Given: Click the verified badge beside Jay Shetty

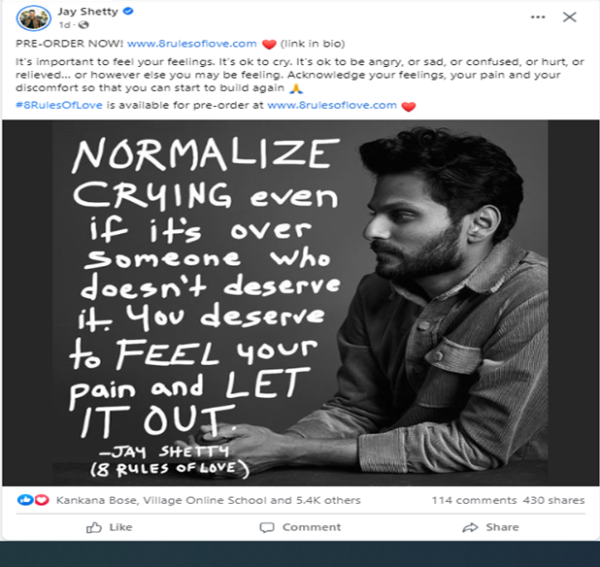Looking at the screenshot, I should [128, 11].
